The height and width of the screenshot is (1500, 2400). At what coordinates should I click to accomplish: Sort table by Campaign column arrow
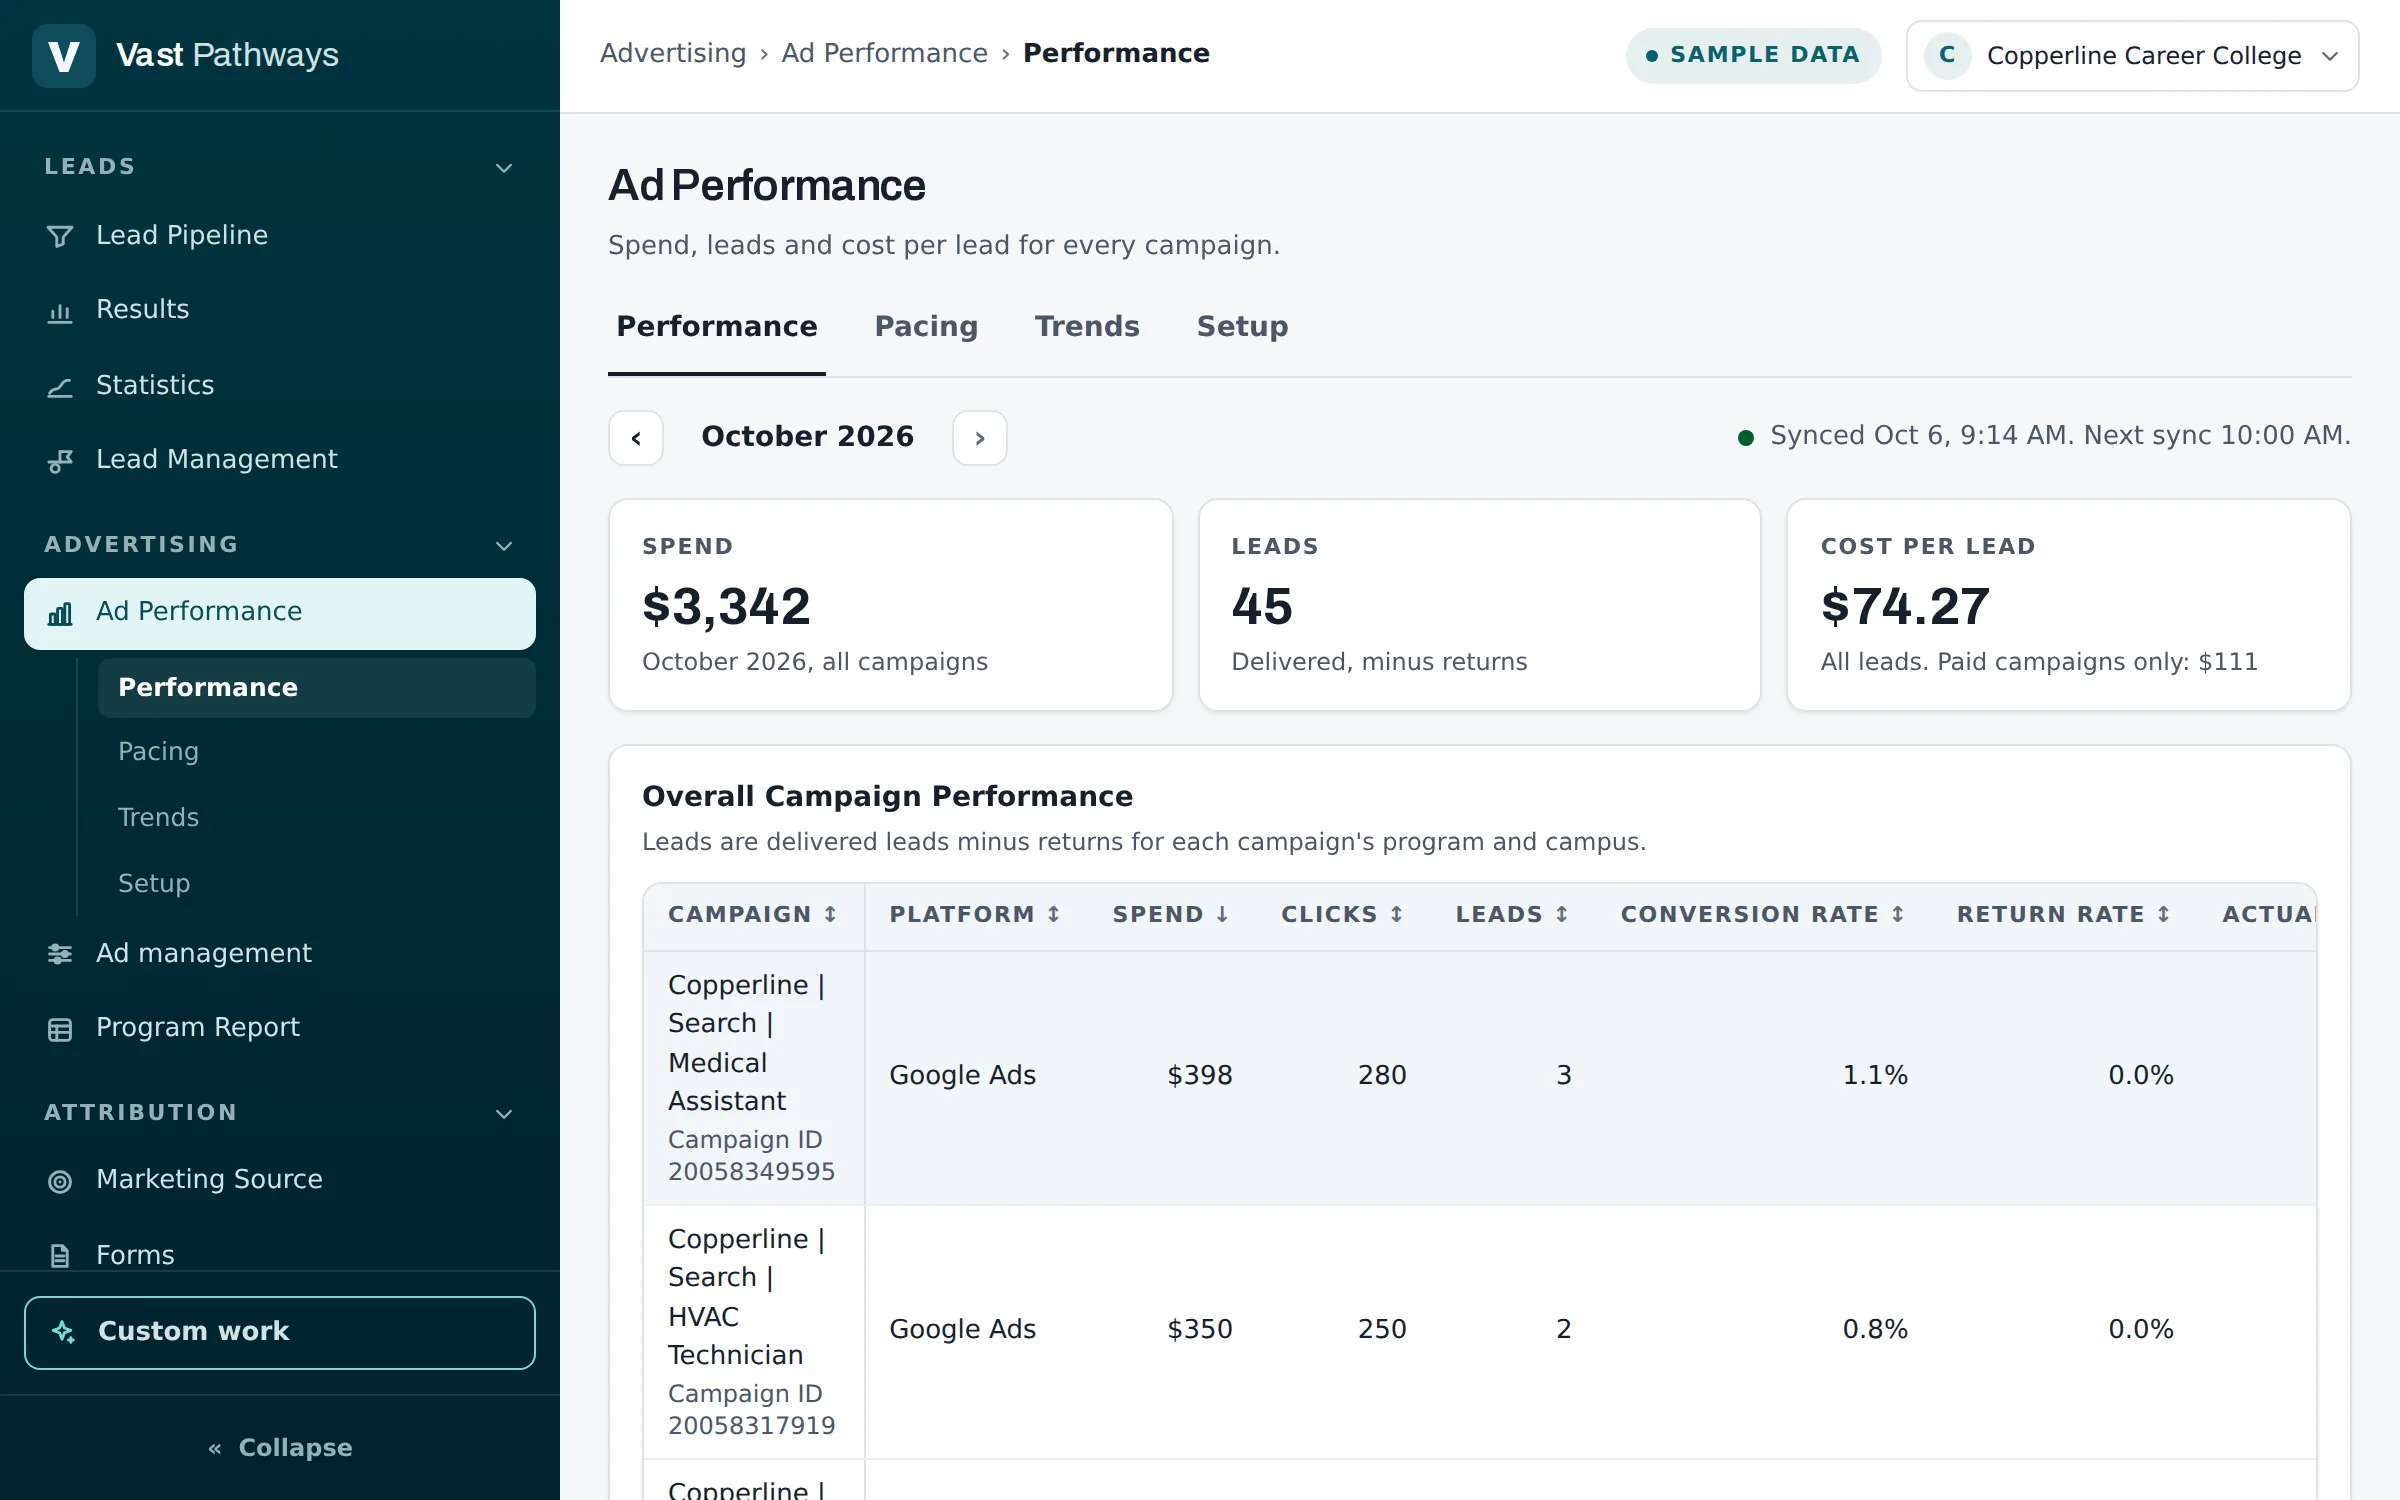pos(830,914)
